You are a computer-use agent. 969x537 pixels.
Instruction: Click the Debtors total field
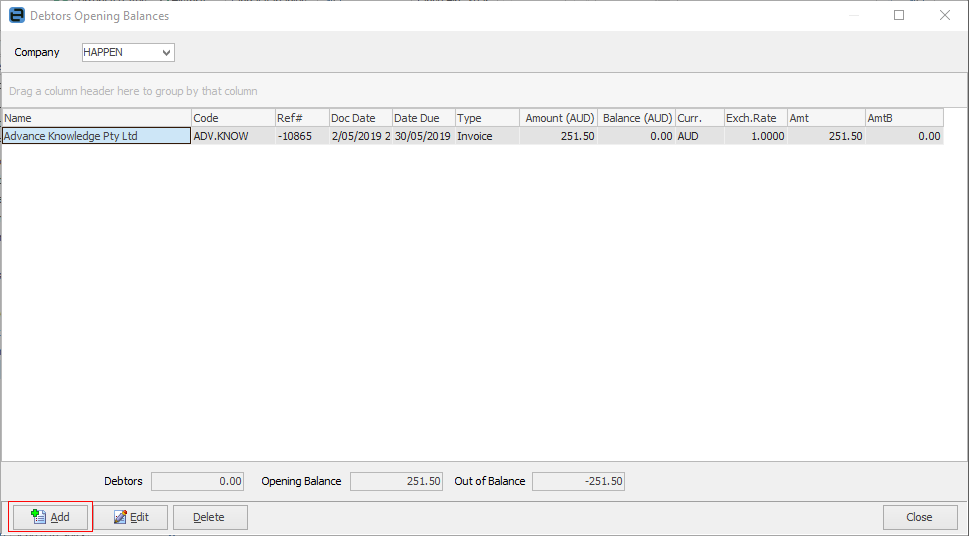(198, 481)
